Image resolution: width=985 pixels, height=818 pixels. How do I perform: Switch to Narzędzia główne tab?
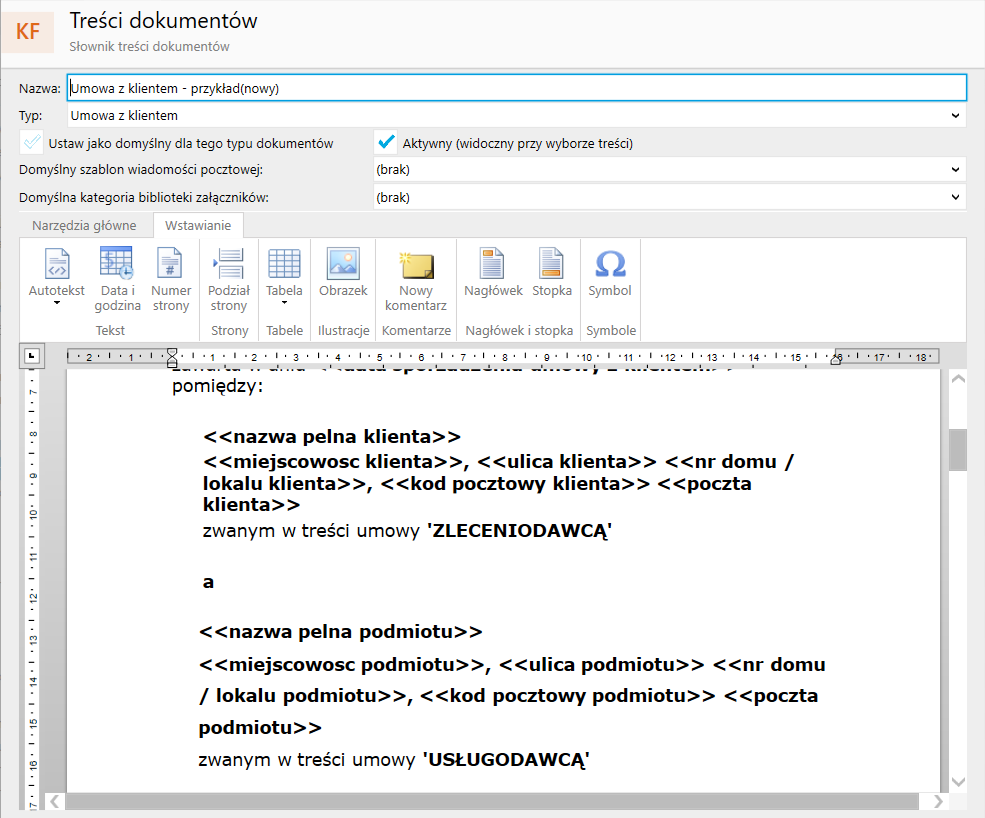coord(84,226)
